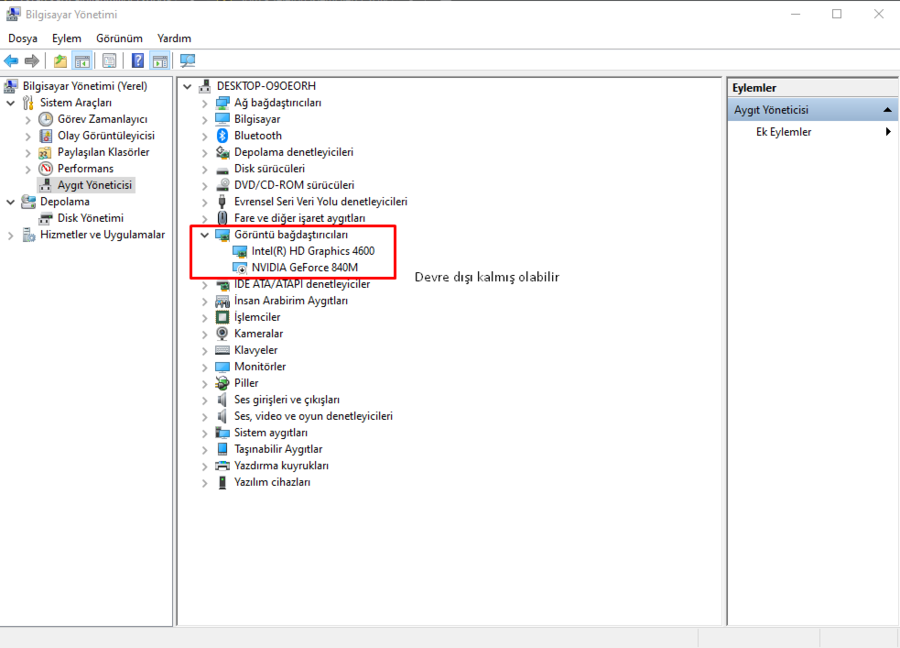Click the NVIDIA GeForce 840M adapter icon
This screenshot has height=648, width=900.
(x=240, y=268)
